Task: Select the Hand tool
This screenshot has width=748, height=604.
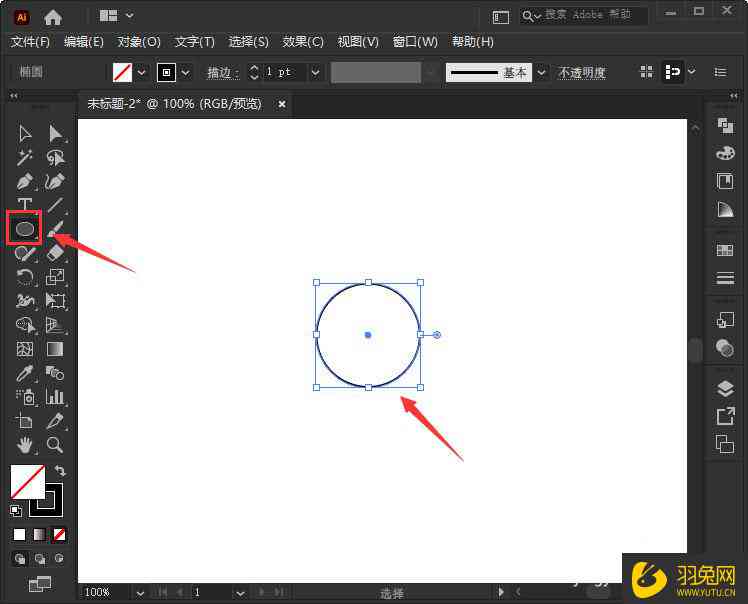Action: pos(25,445)
